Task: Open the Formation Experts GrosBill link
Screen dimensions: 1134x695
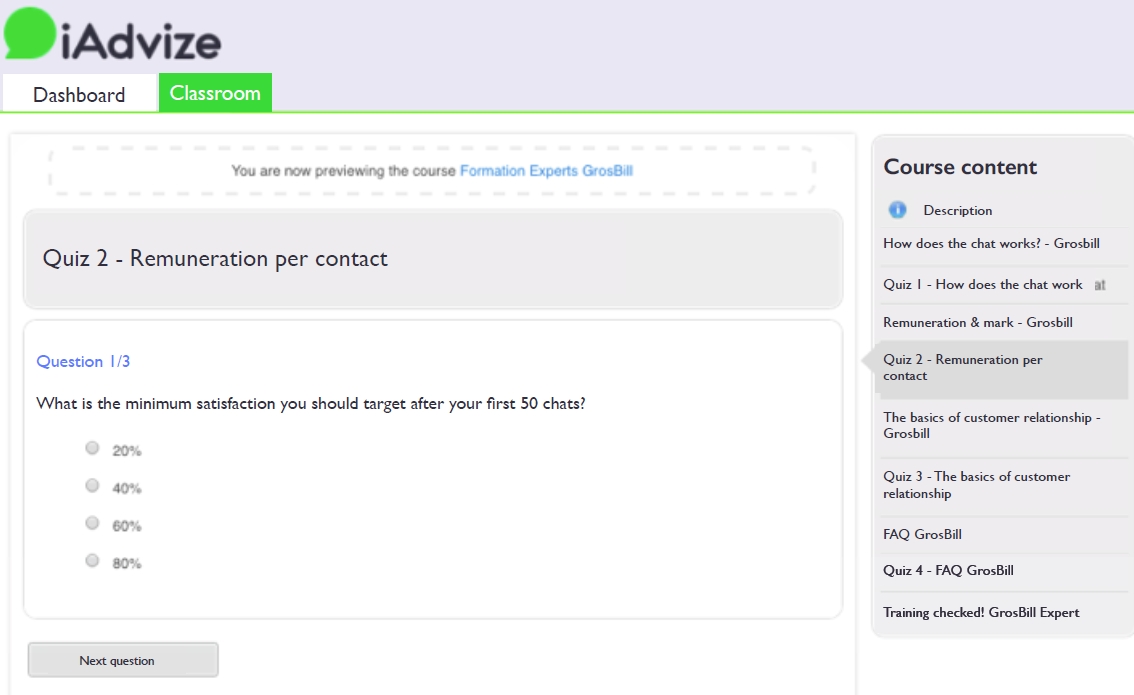Action: (546, 171)
